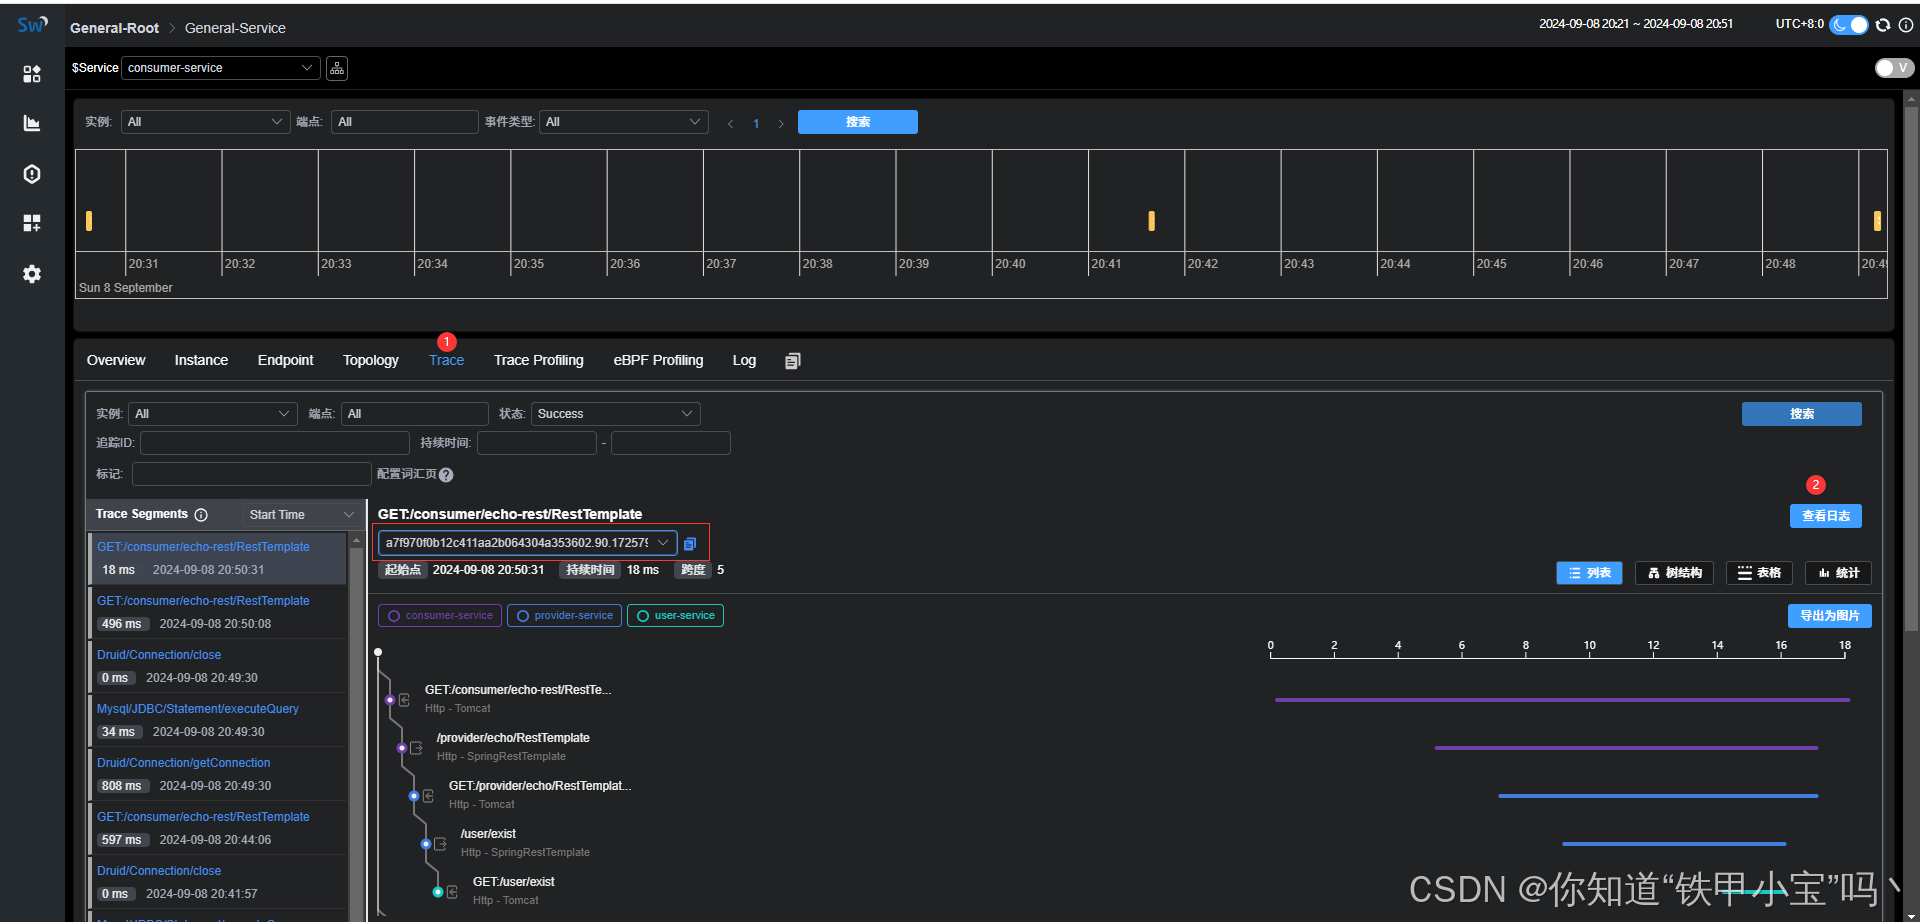Image resolution: width=1920 pixels, height=922 pixels.
Task: Click the purple GET:/consumer/echo-rest span bar
Action: 1562,700
